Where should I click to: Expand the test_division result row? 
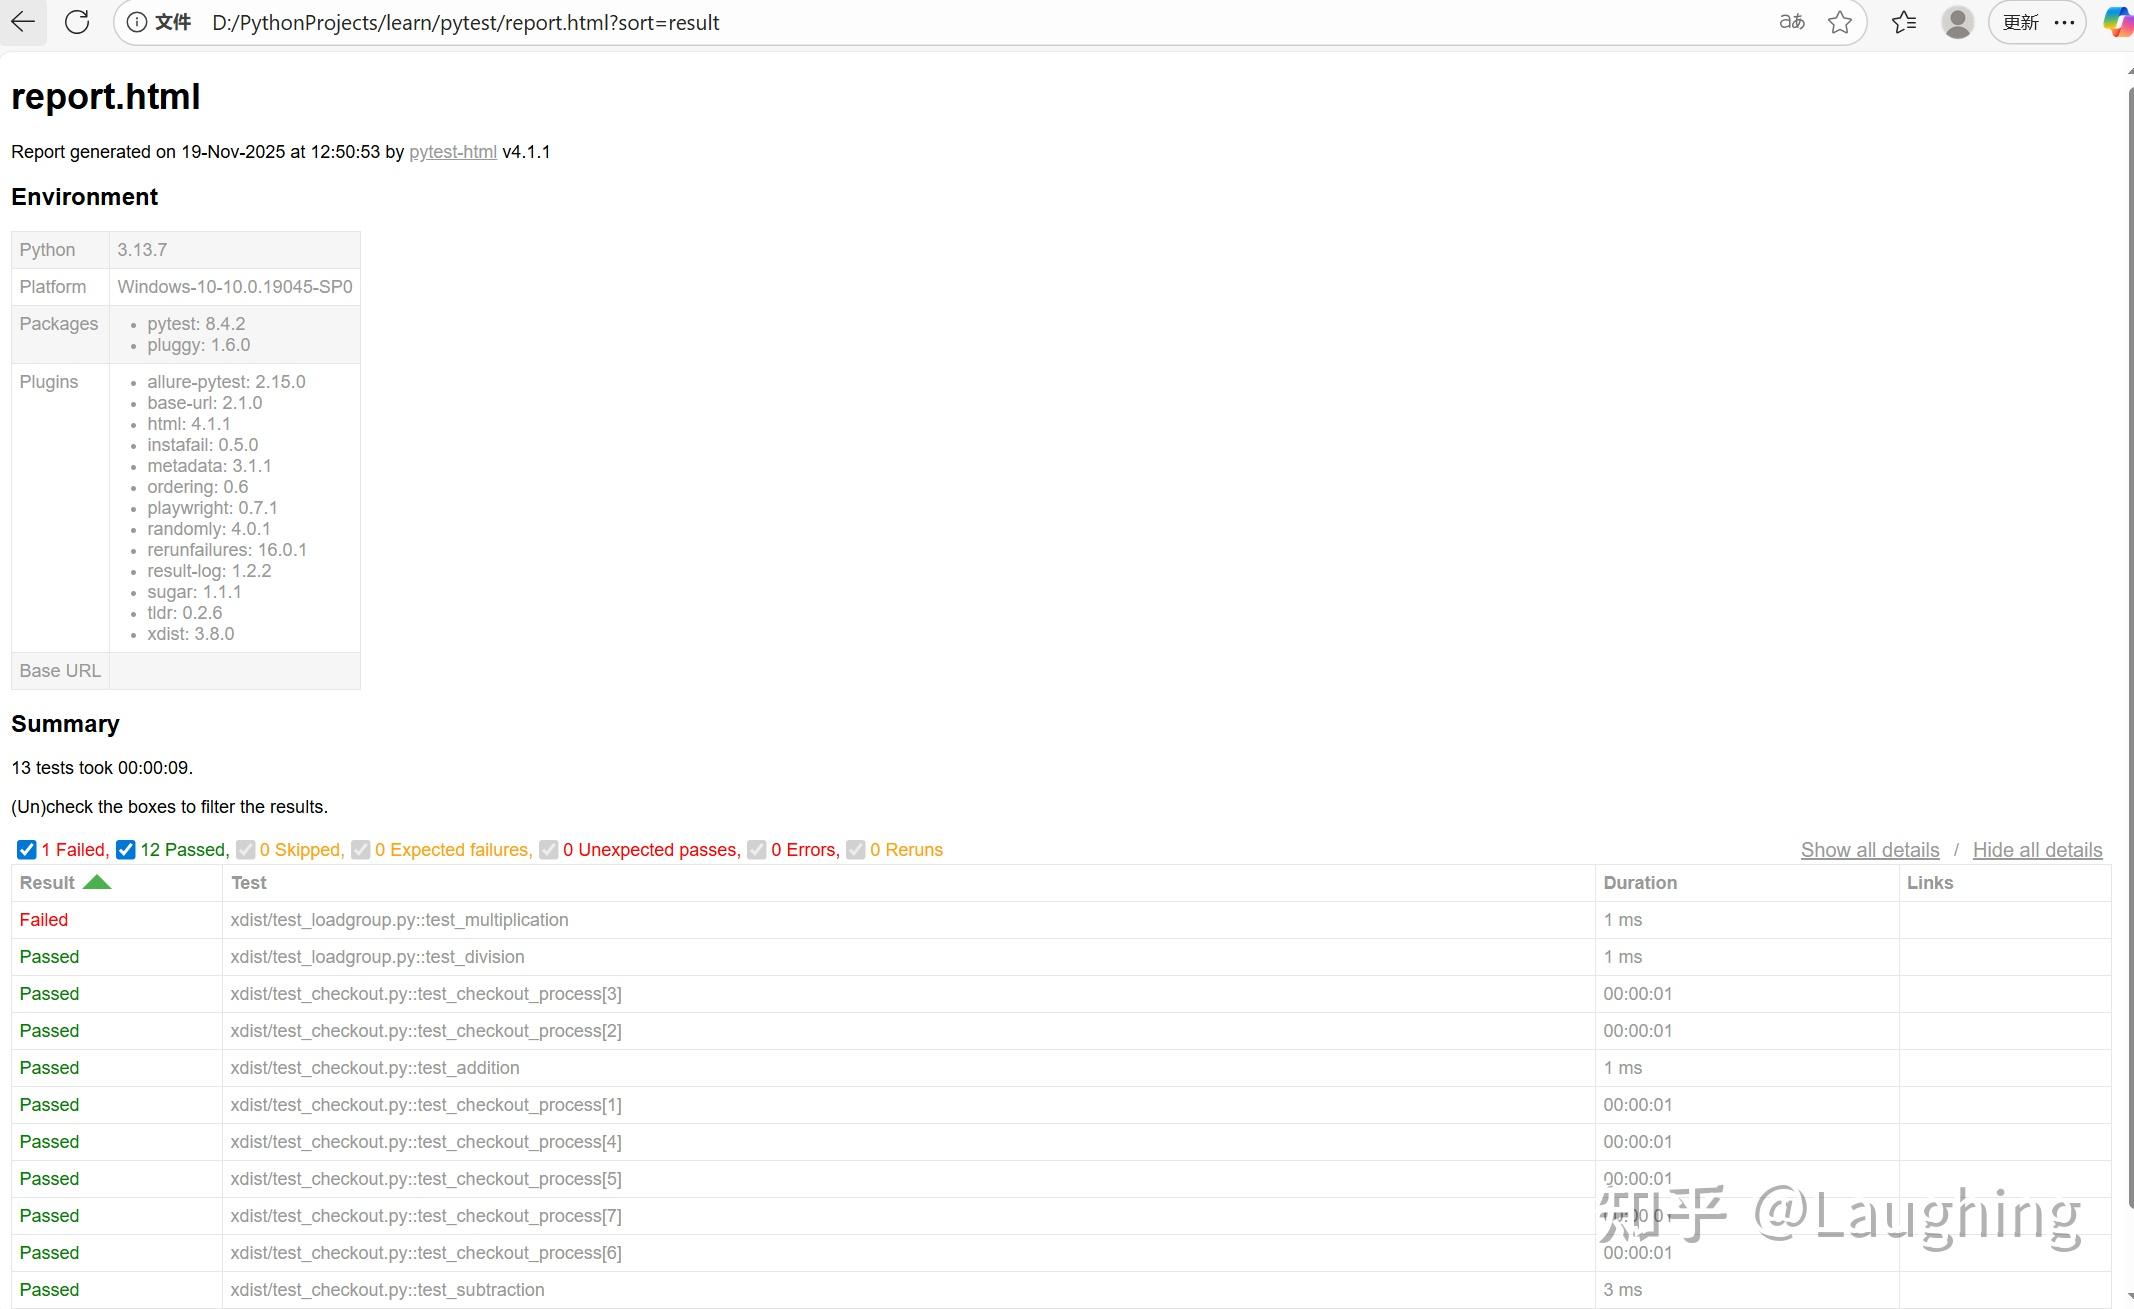pos(49,956)
